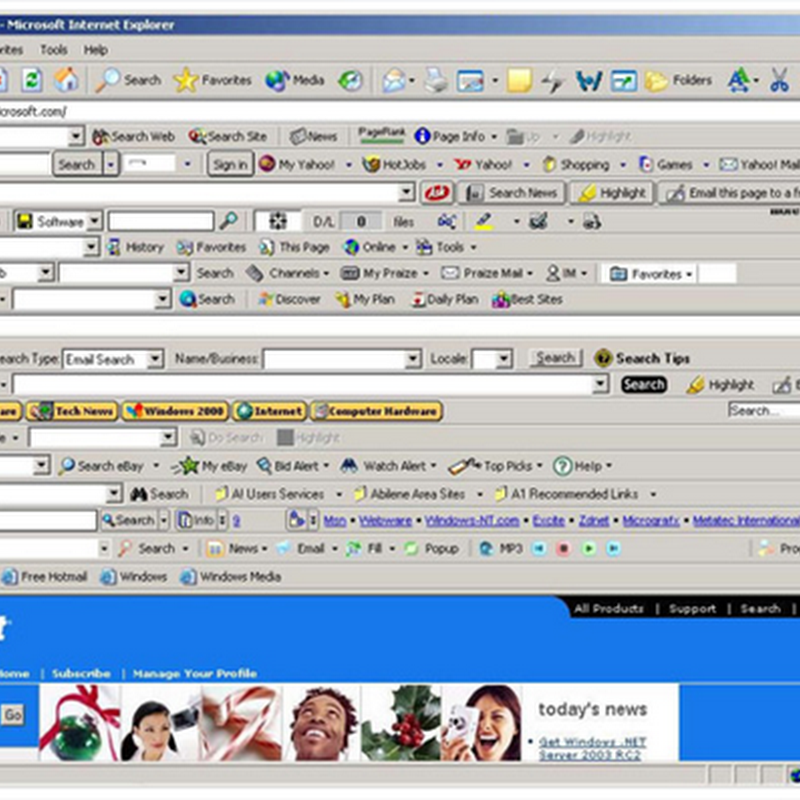Screen dimensions: 800x800
Task: Click the Search News button
Action: pyautogui.click(x=512, y=193)
